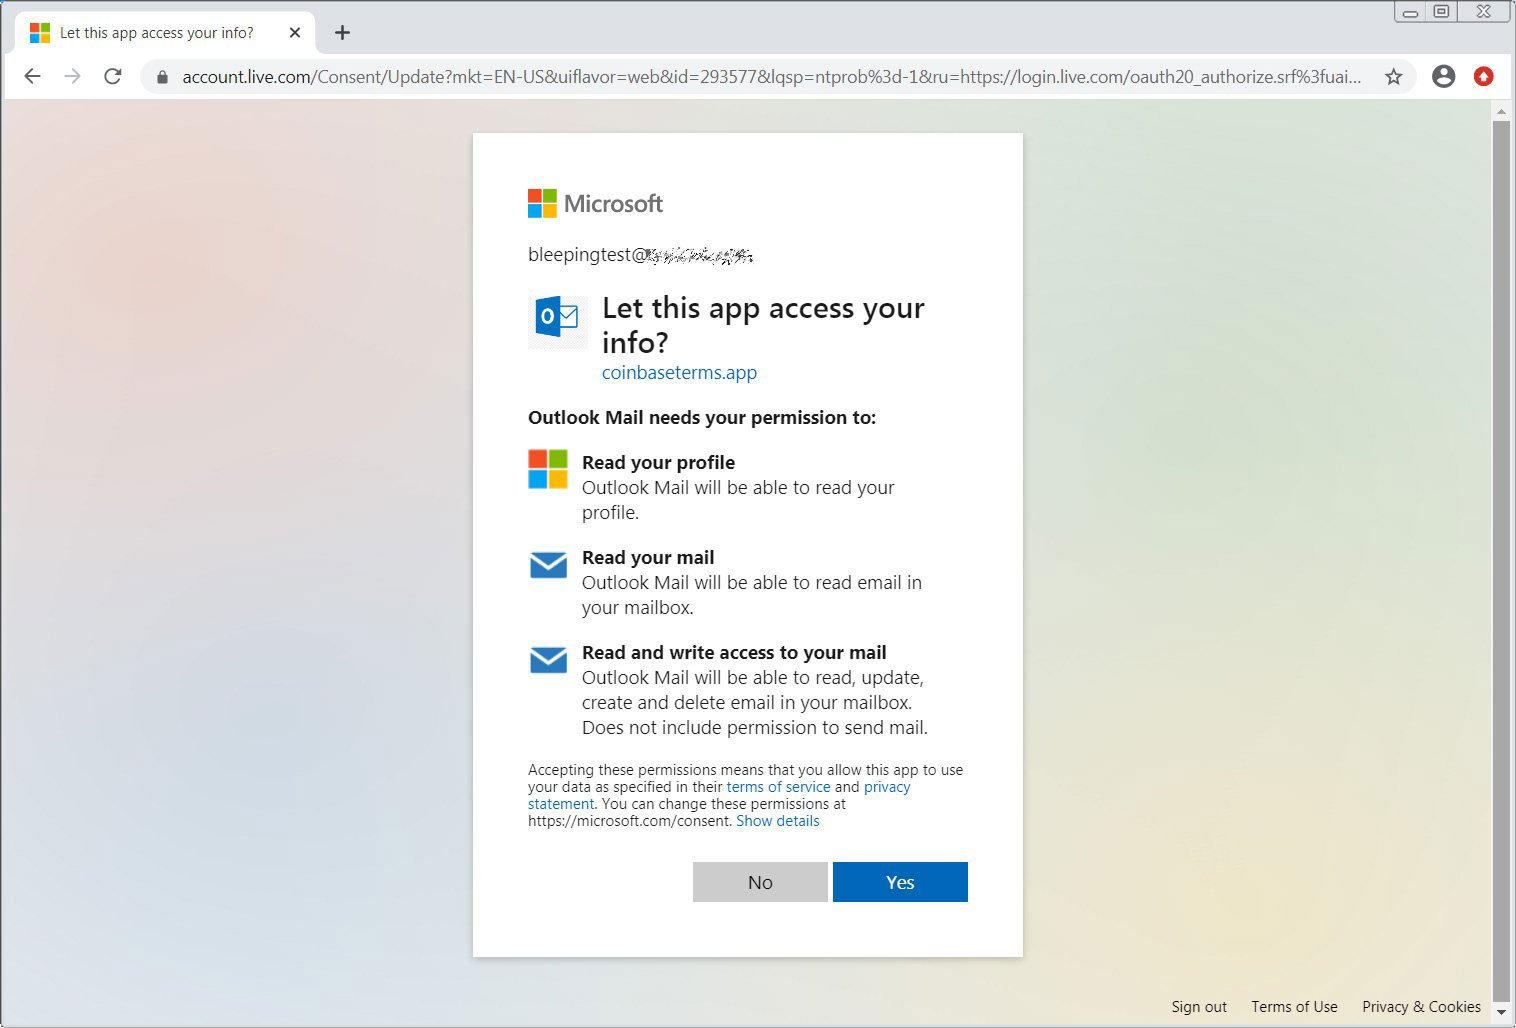1516x1028 pixels.
Task: Close the 'Let this app access' tab
Action: click(295, 33)
